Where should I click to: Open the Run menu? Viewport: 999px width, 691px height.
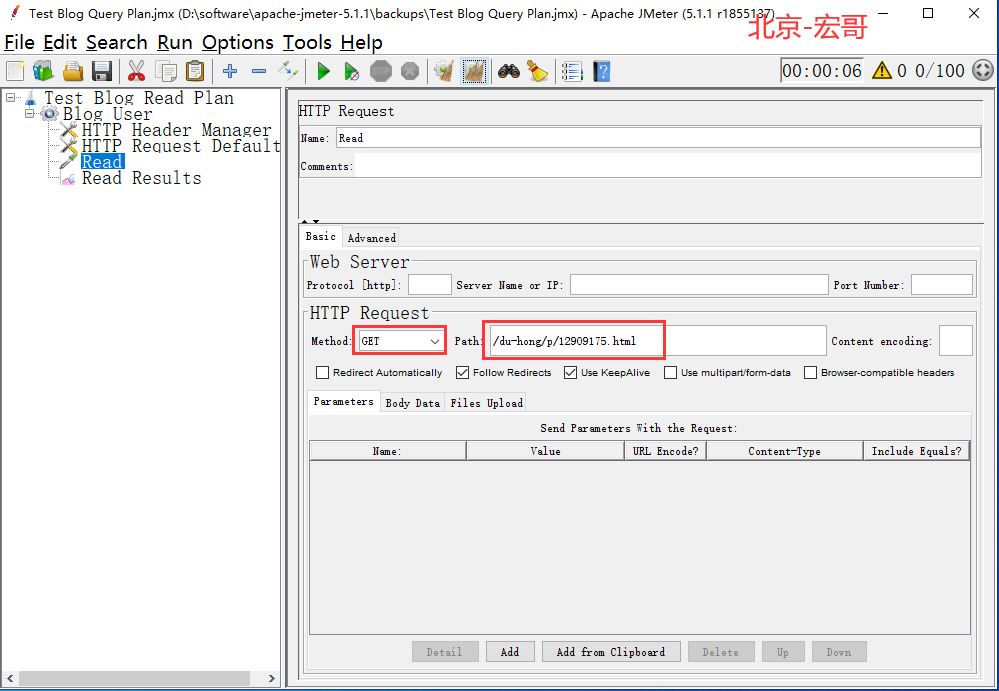[175, 43]
